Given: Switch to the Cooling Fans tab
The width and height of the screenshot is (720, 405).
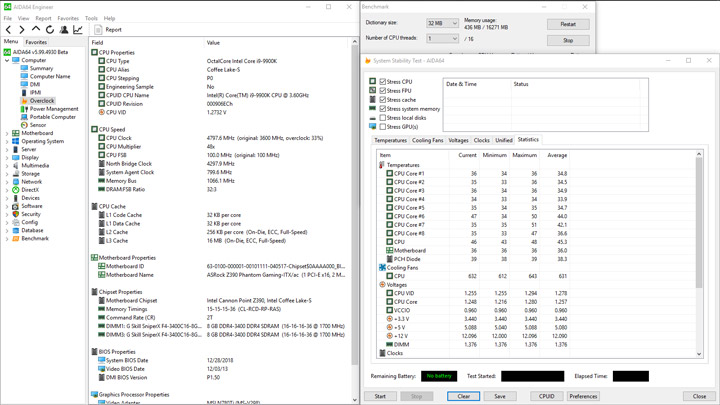Looking at the screenshot, I should [427, 141].
